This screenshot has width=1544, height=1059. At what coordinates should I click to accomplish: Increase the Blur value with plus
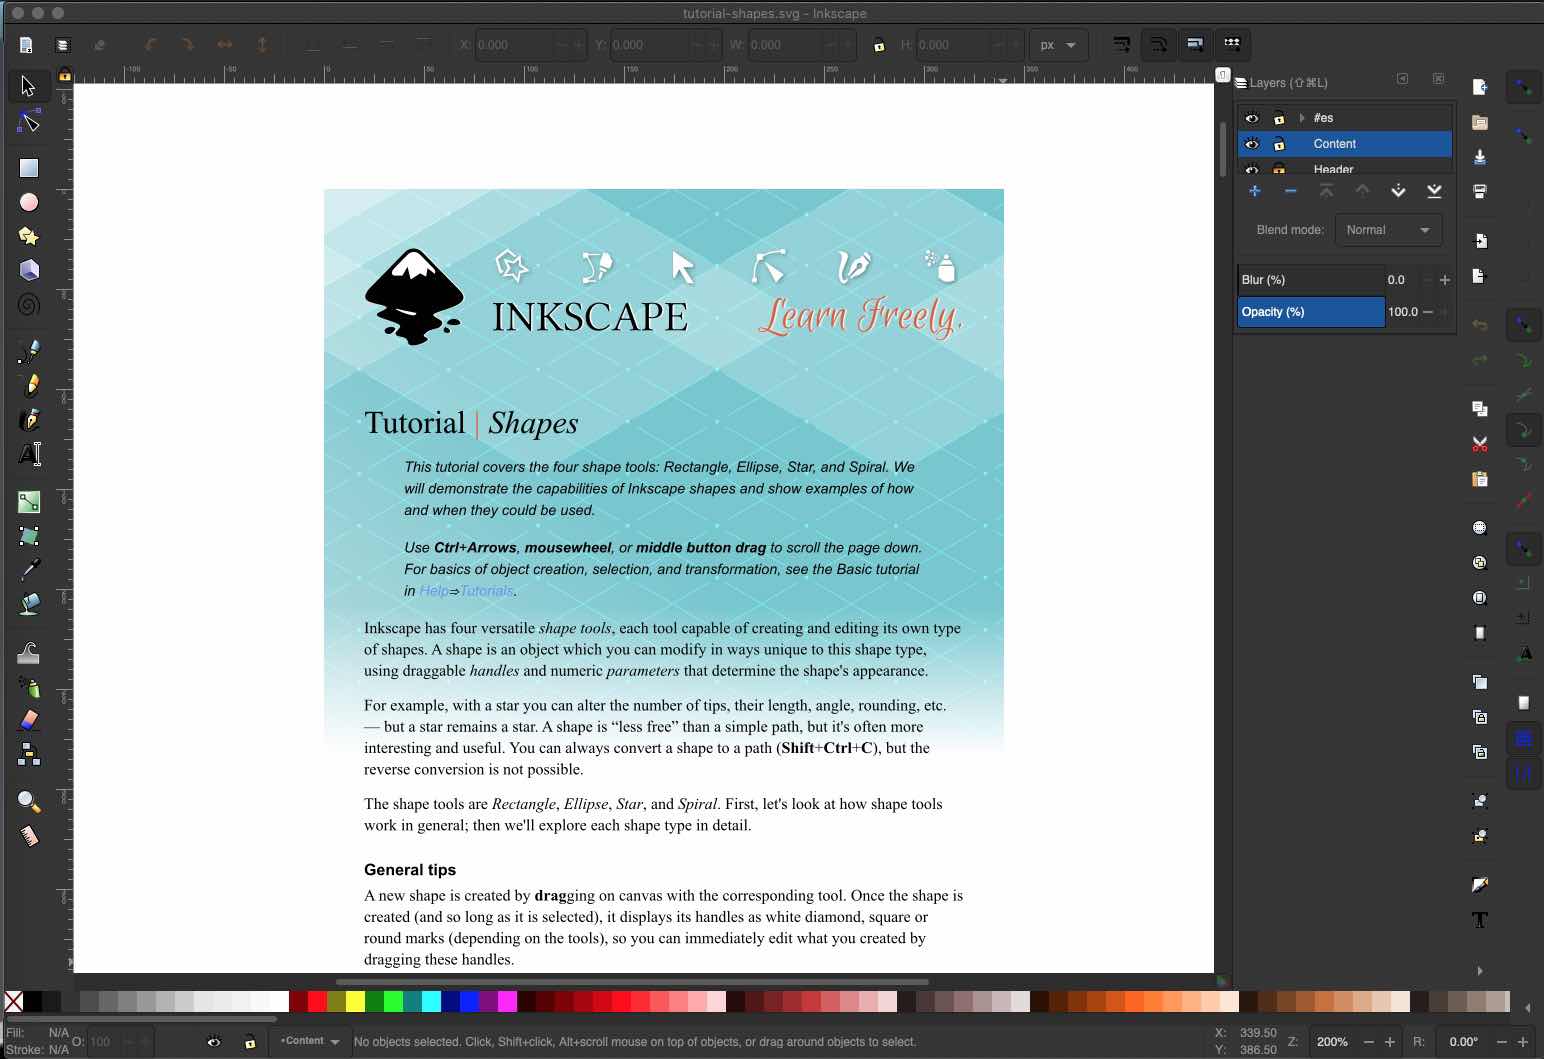pyautogui.click(x=1444, y=280)
